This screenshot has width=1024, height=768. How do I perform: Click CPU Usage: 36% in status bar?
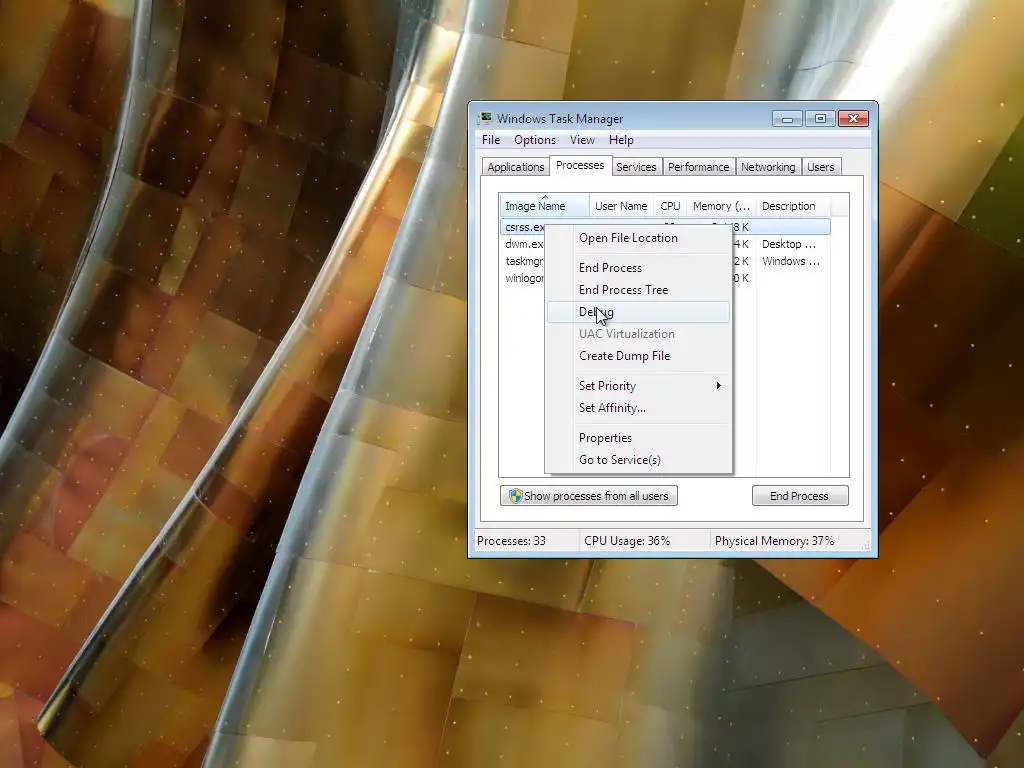(x=627, y=541)
